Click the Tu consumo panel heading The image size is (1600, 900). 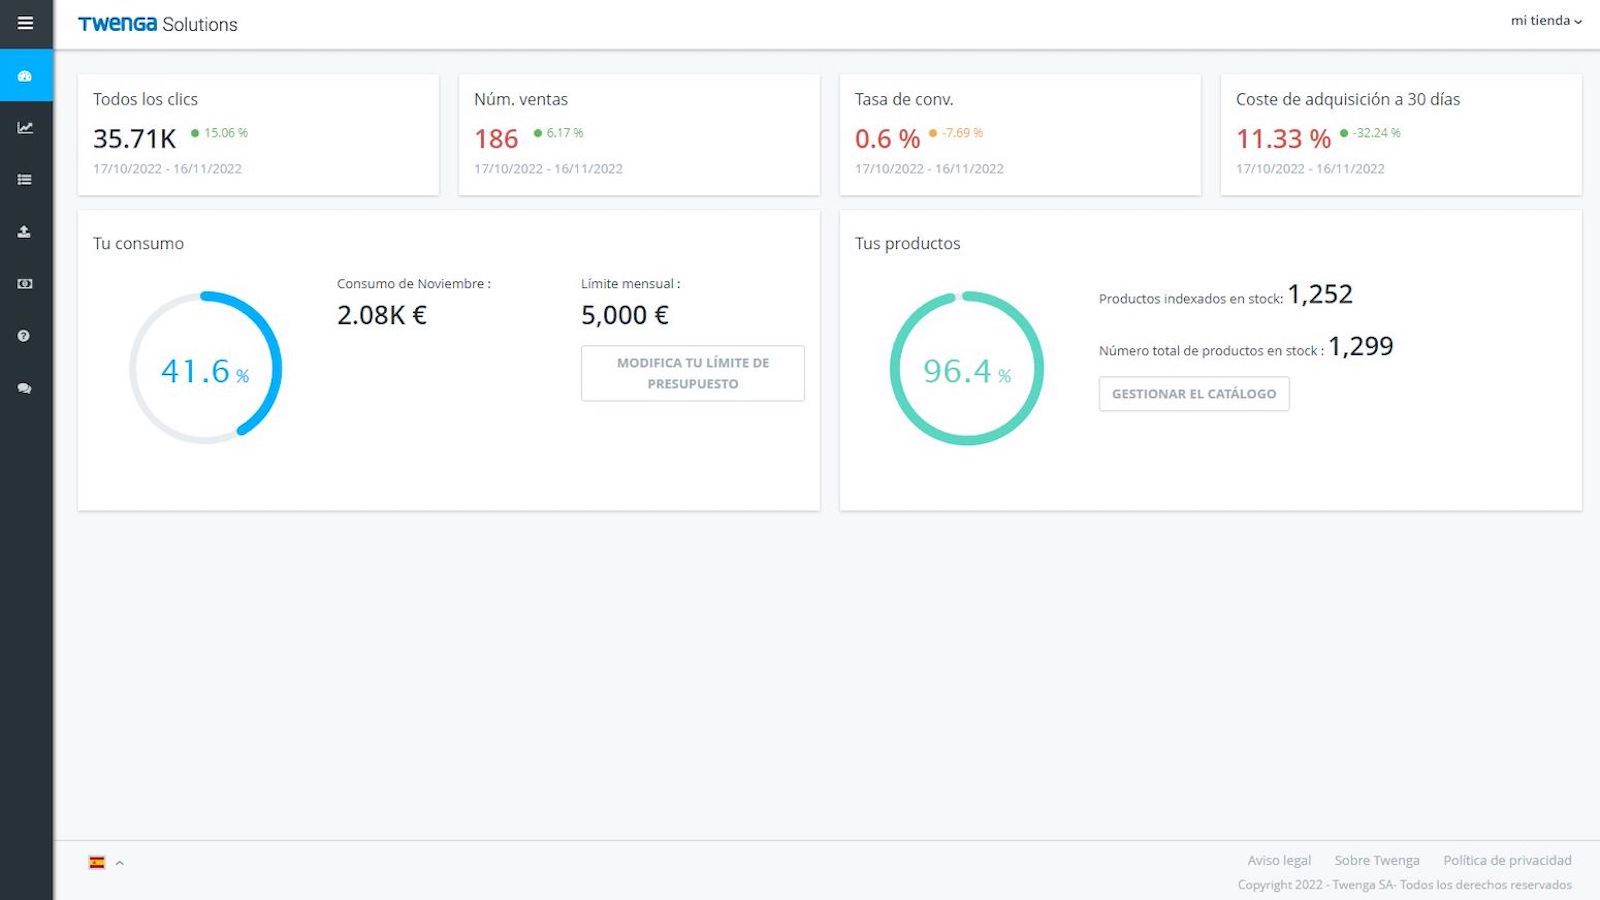tap(138, 243)
